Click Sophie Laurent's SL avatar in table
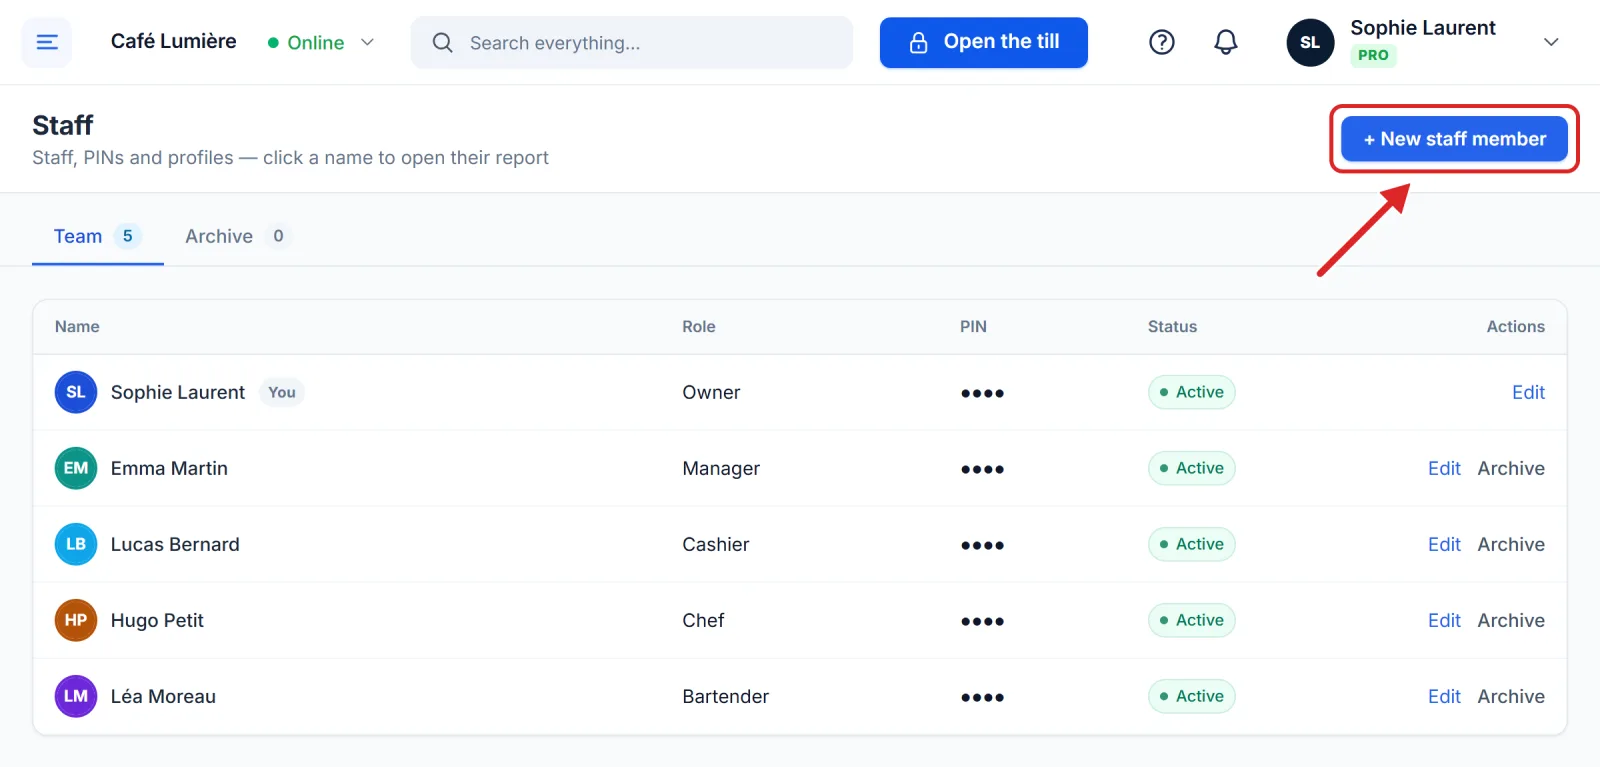This screenshot has height=767, width=1600. click(76, 392)
